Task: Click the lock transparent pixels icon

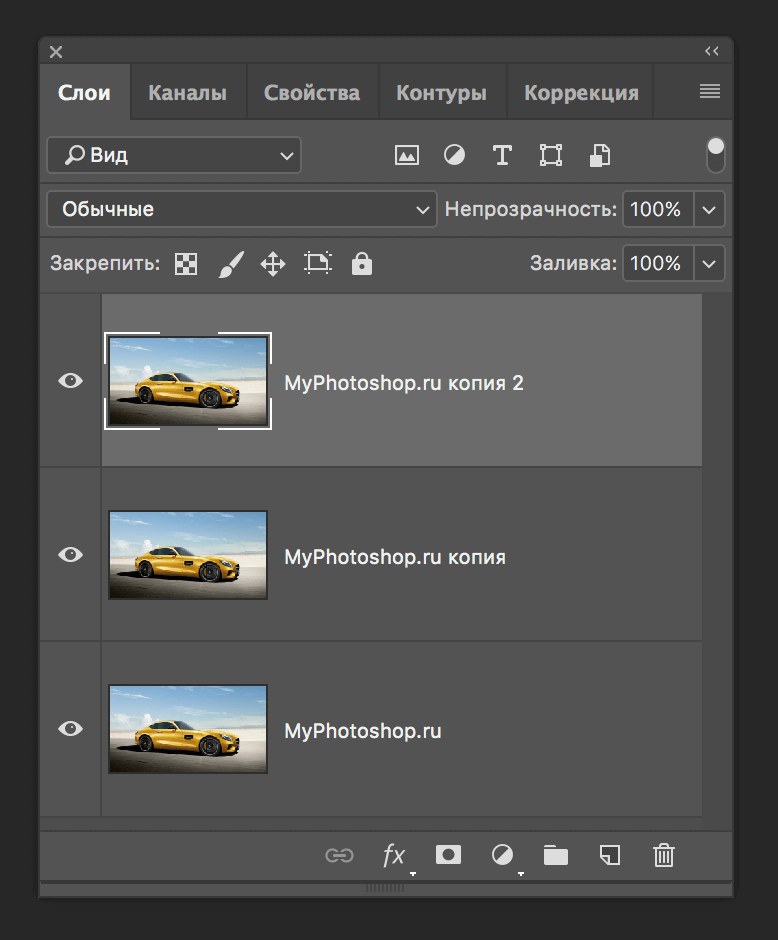Action: click(x=186, y=264)
